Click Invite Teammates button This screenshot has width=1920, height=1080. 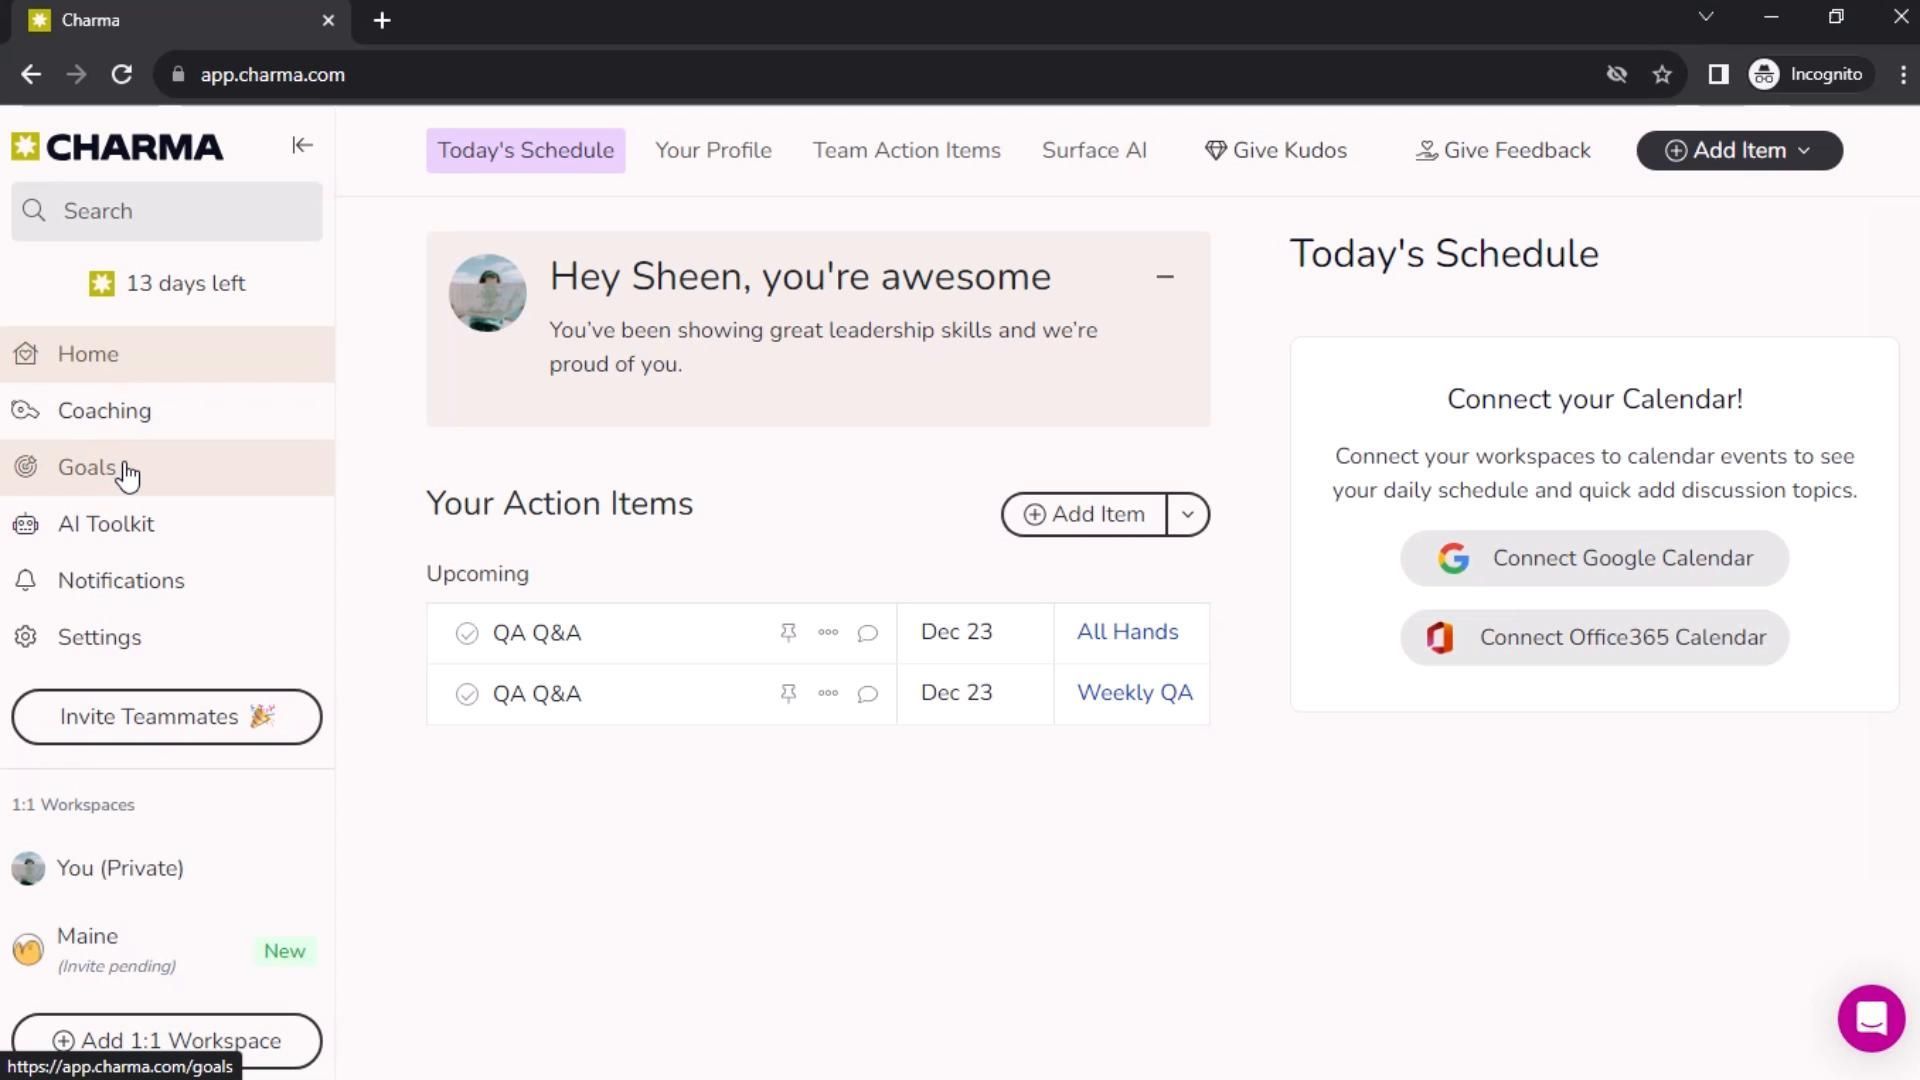(167, 717)
